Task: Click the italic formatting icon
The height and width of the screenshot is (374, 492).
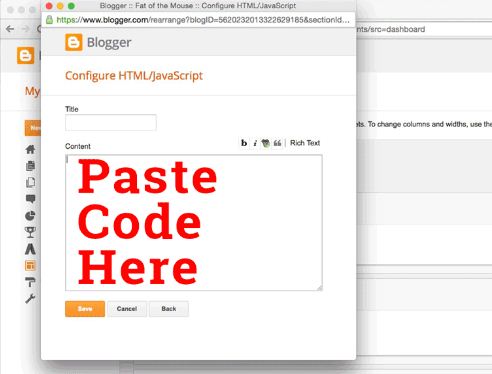Action: 255,143
